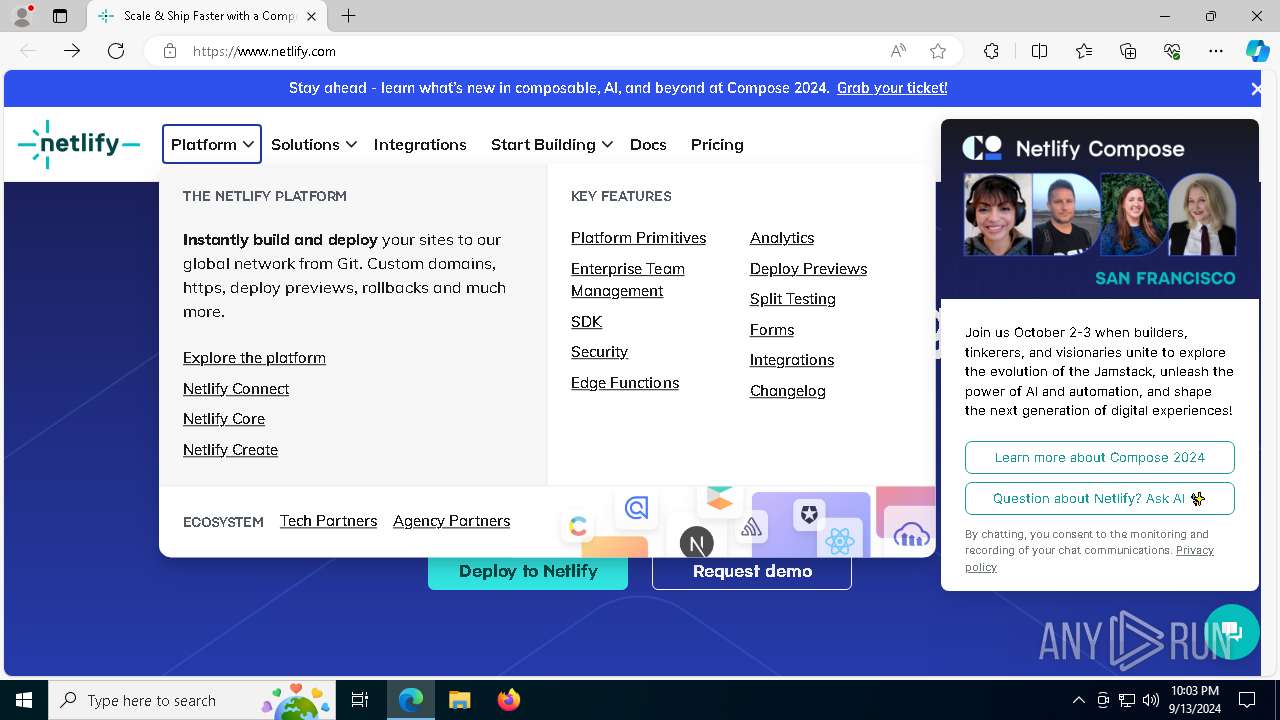
Task: Open the Collections icon
Action: pyautogui.click(x=1128, y=51)
